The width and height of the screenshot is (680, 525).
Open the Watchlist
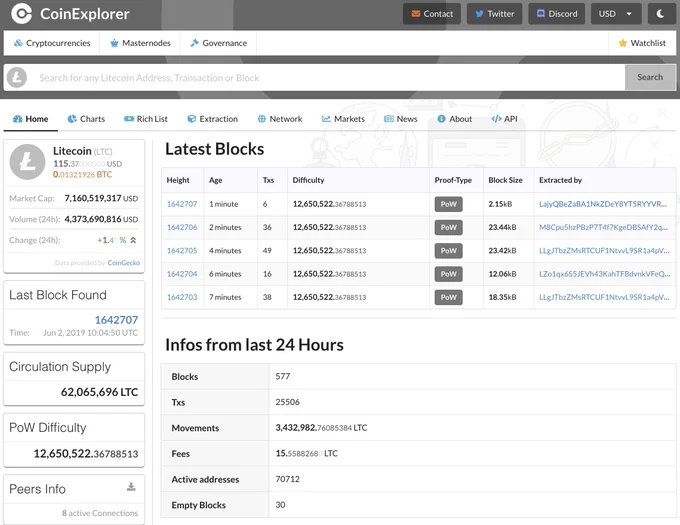click(x=642, y=43)
